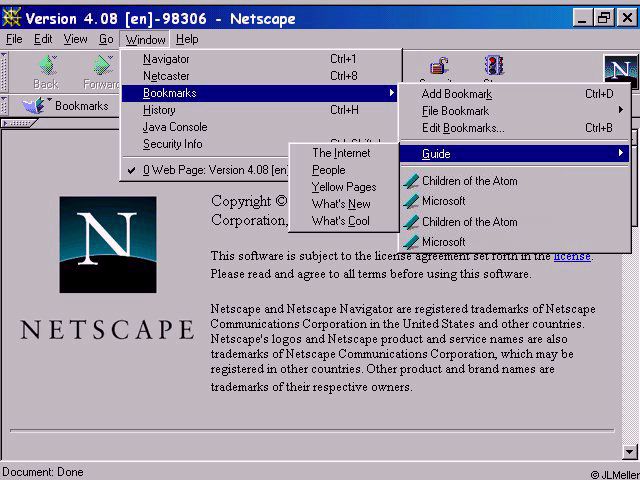Click the second Microsoft bookmark icon

click(x=411, y=242)
